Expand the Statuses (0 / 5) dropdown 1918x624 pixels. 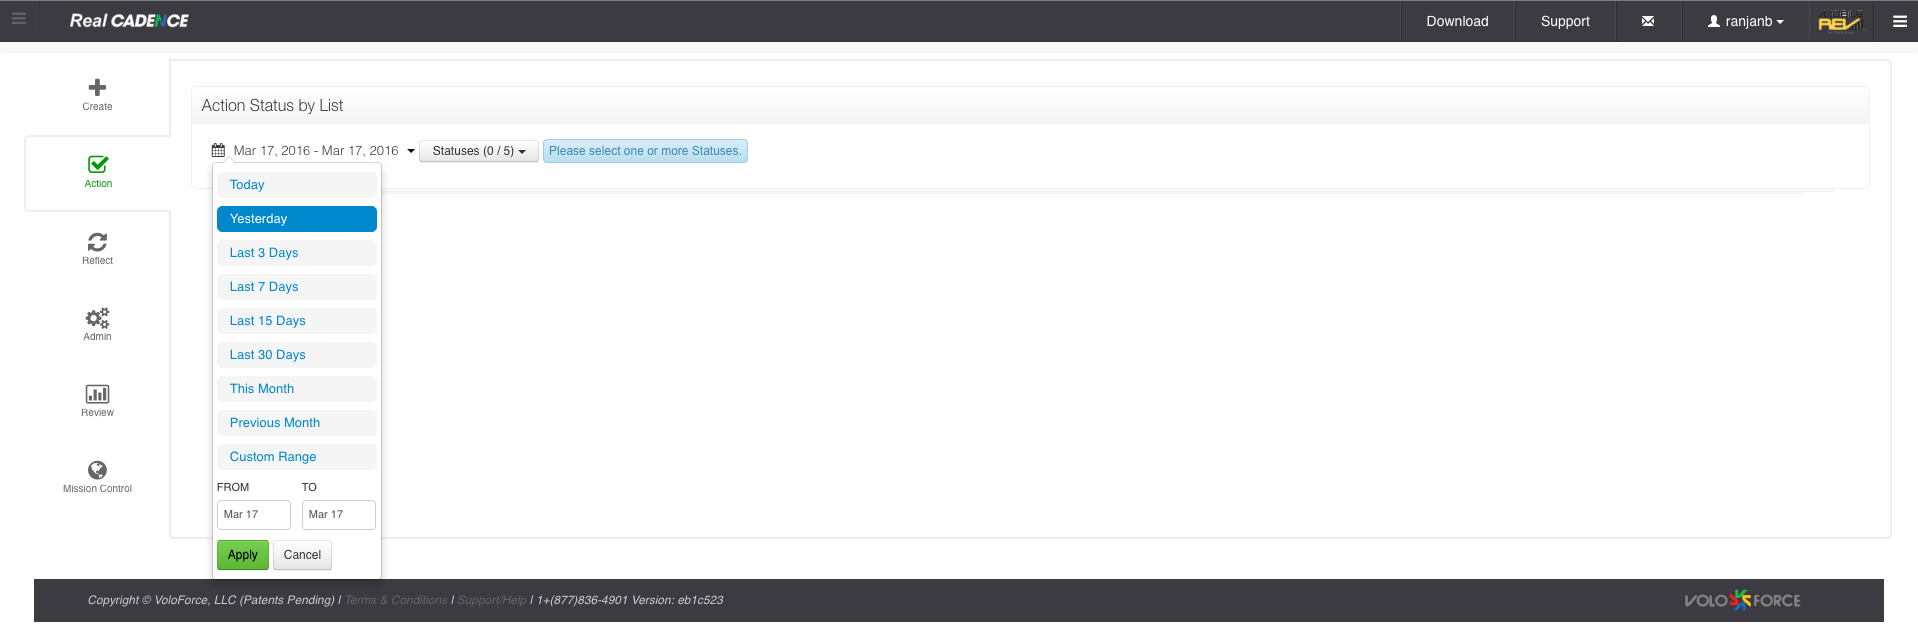click(x=478, y=151)
